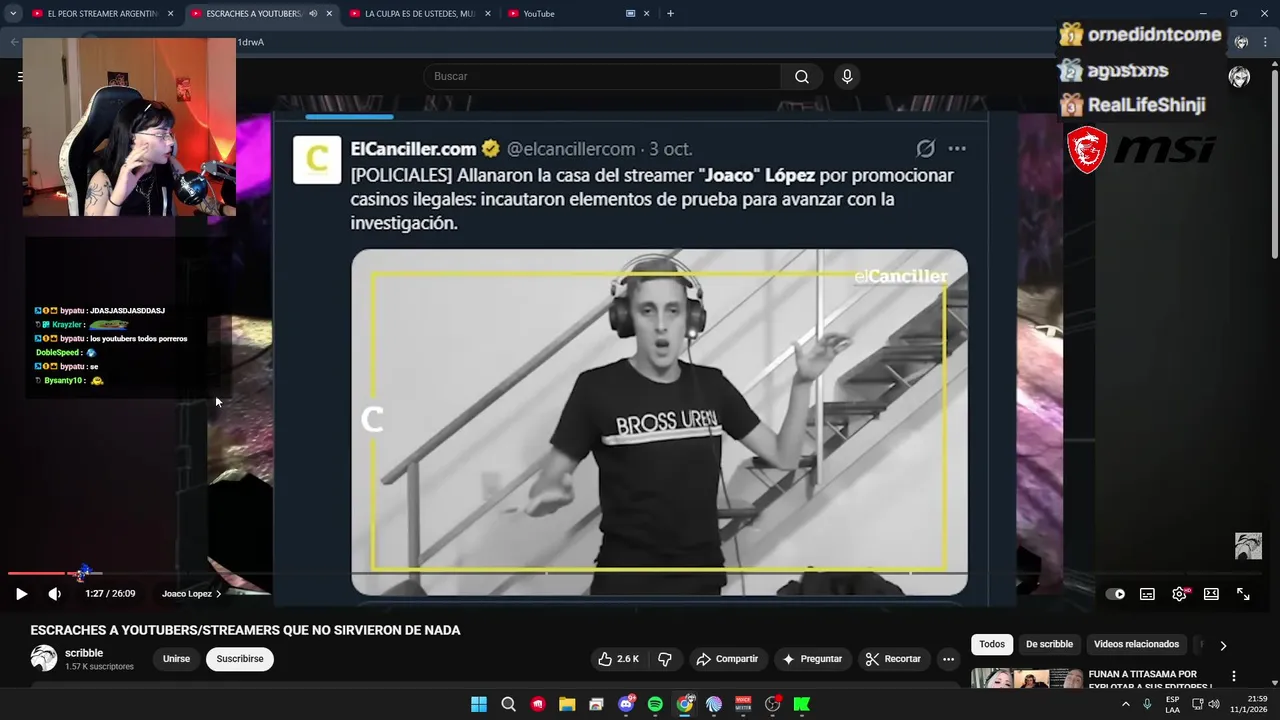Viewport: 1280px width, 720px height.
Task: Focus the Buscar search field
Action: pos(602,77)
